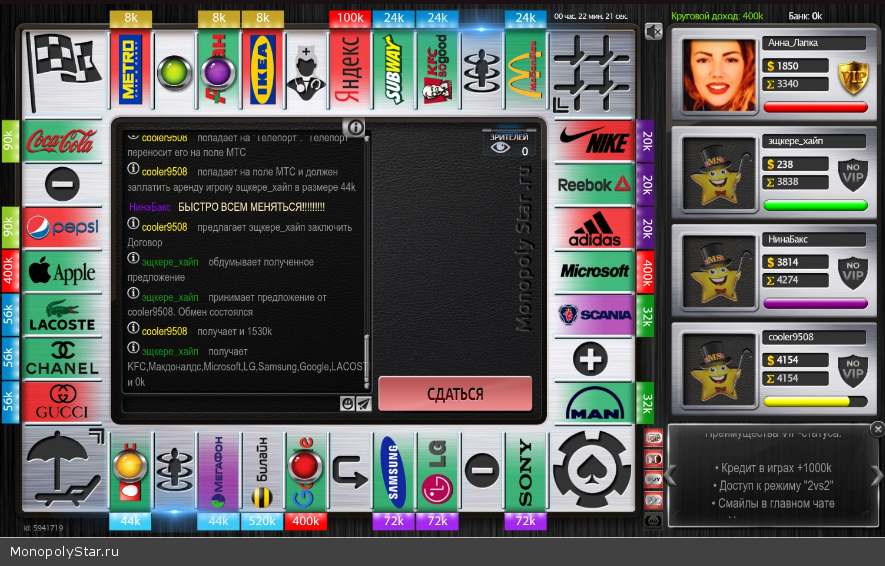
Task: Click the doctor nurse cell on top row
Action: (x=306, y=69)
